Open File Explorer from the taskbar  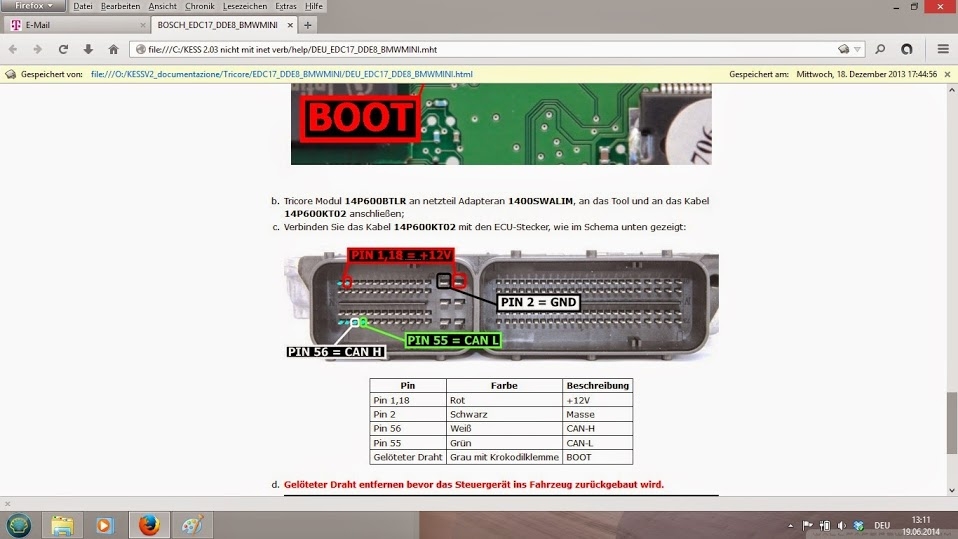coord(62,525)
